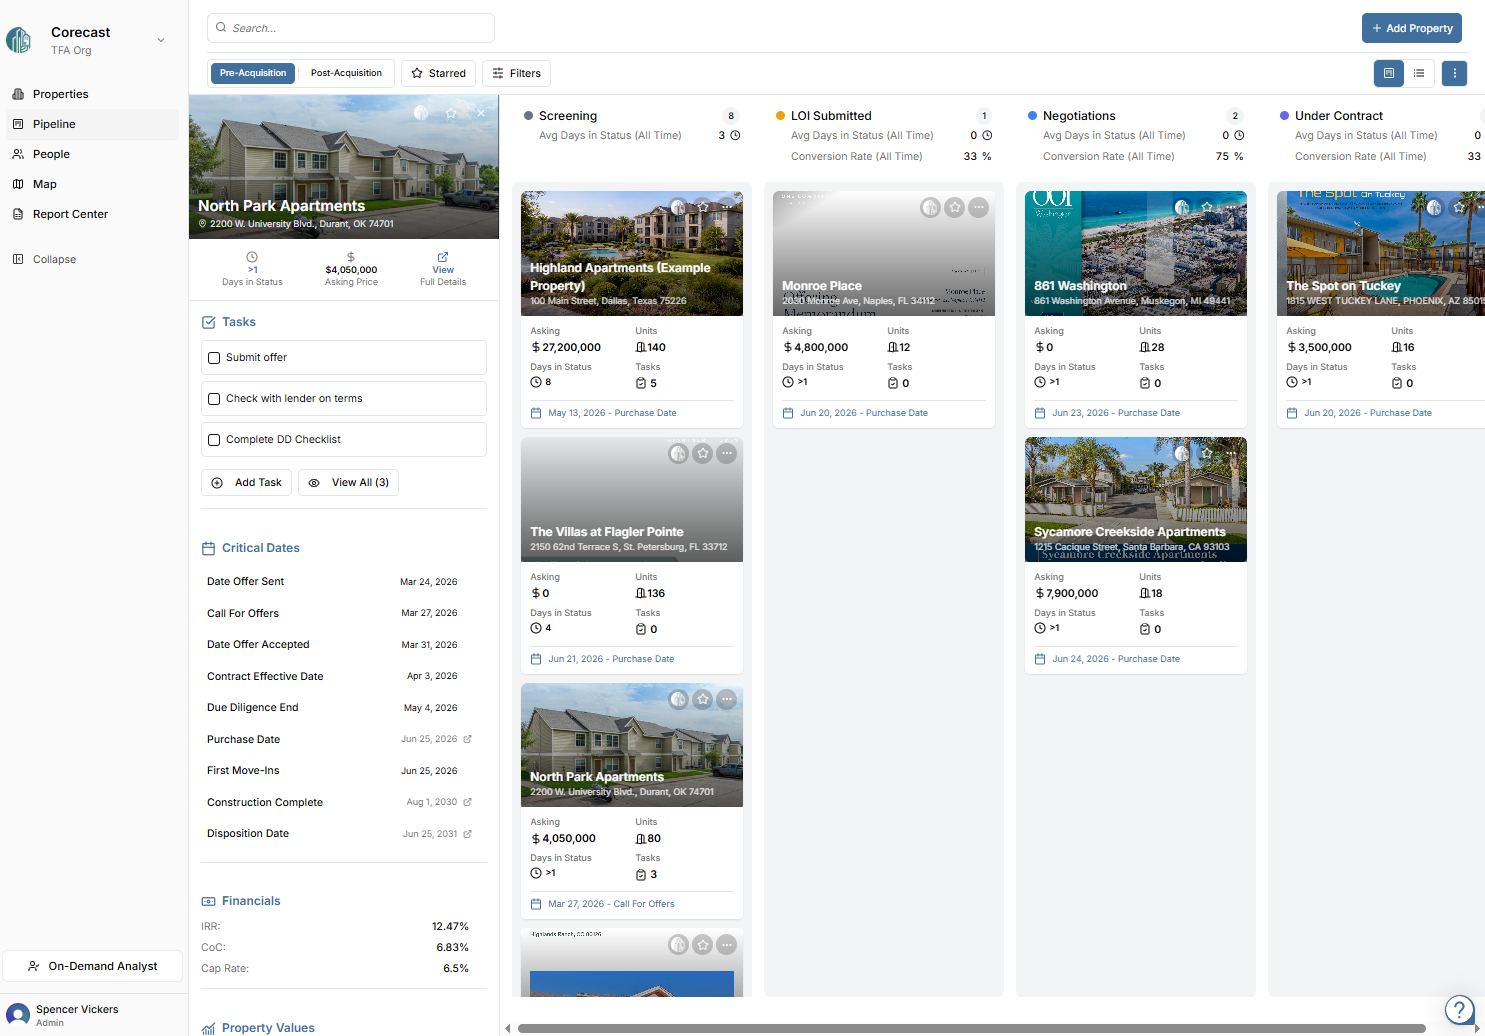Star the Sycamore Creekside Apartments card
Screen dimensions: 1485x1036
pos(1207,453)
